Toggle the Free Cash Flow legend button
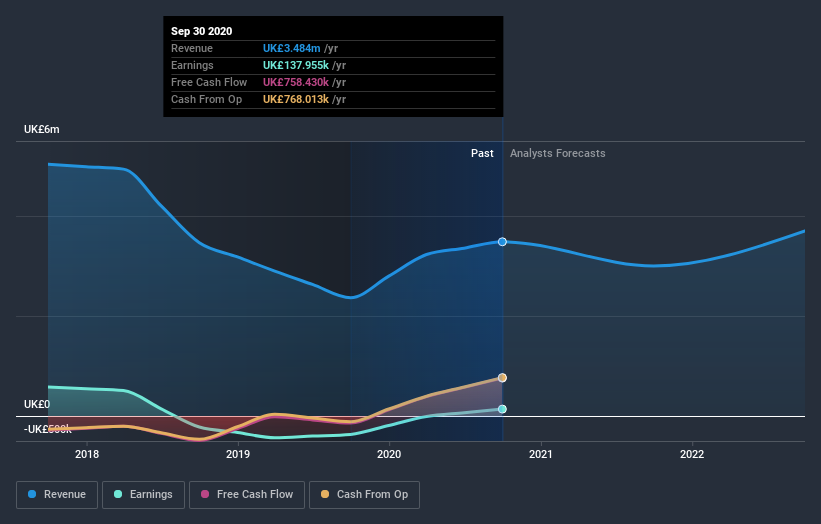Image resolution: width=821 pixels, height=524 pixels. [247, 495]
